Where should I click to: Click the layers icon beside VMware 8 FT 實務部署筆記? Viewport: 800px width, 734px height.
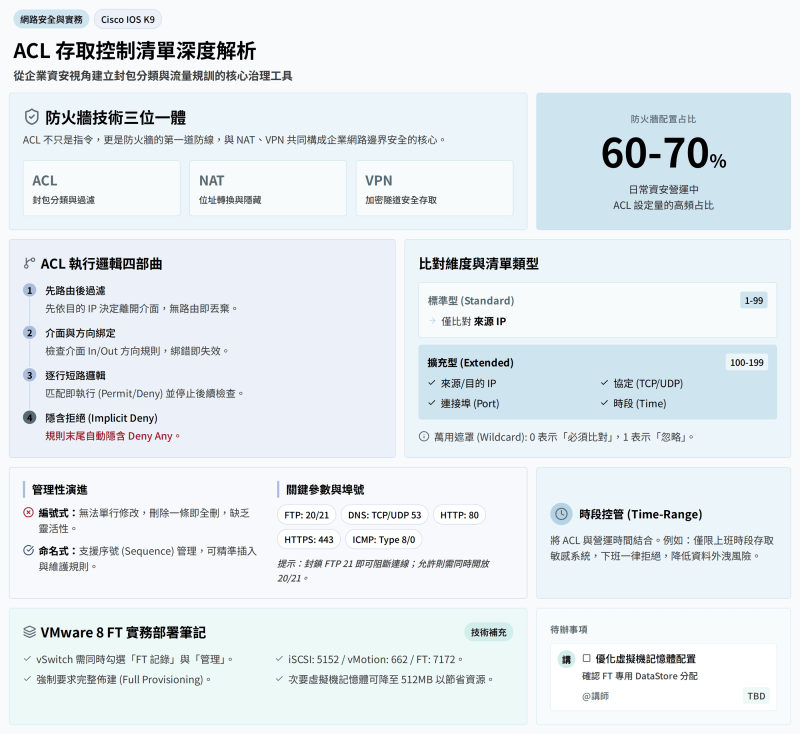point(30,632)
